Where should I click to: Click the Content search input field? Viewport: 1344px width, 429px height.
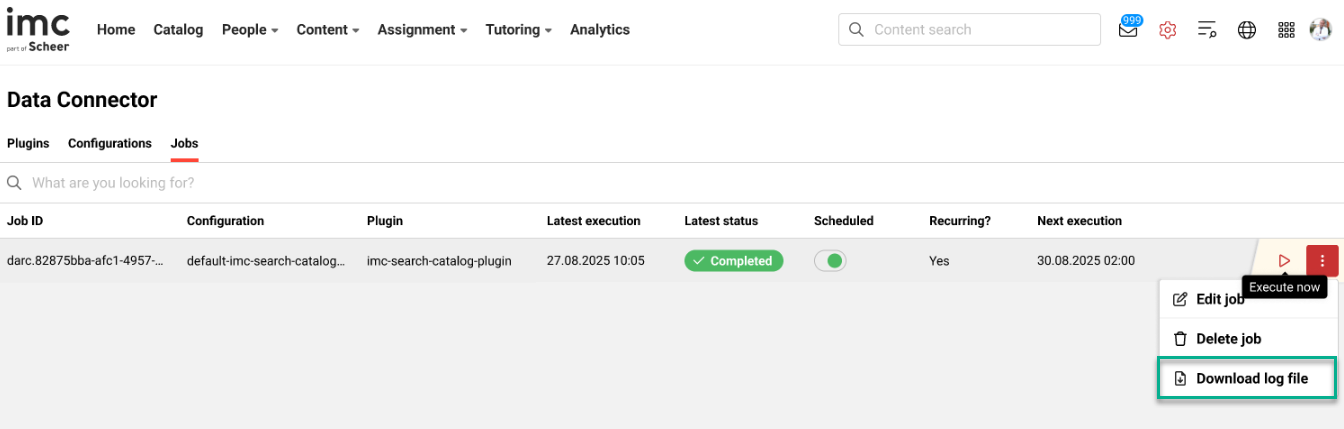pos(969,30)
